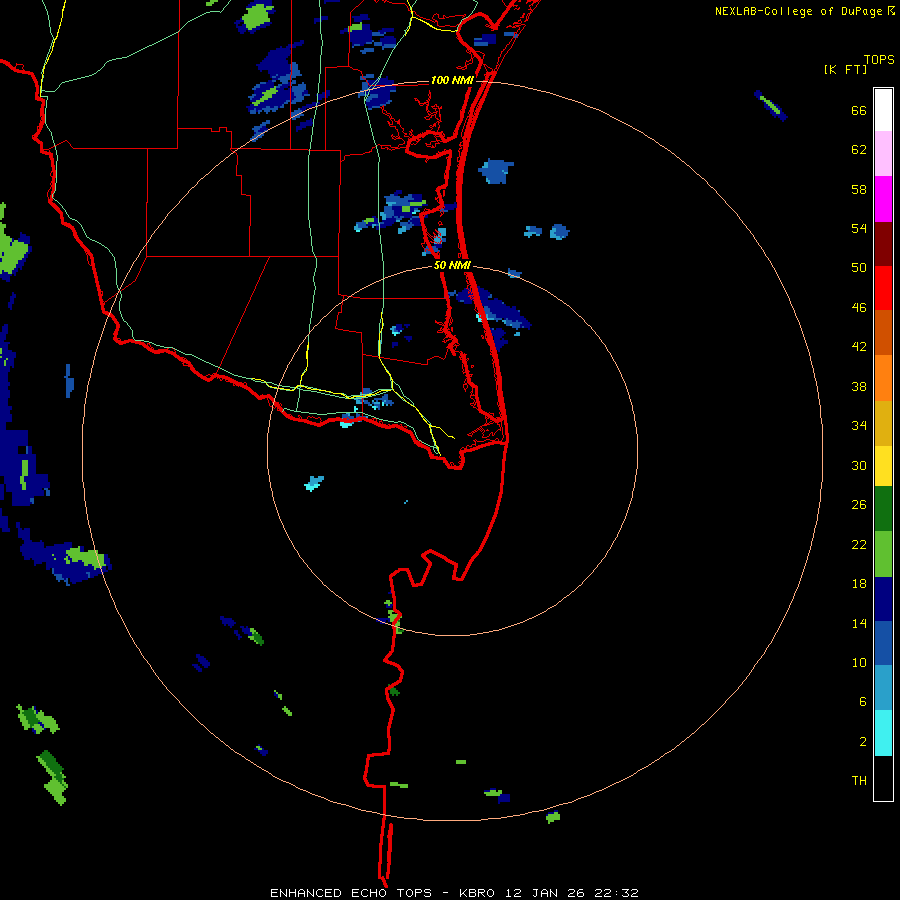Click the cyan echo inside the 50 NMI ring
Screen dimensions: 900x900
pos(314,483)
